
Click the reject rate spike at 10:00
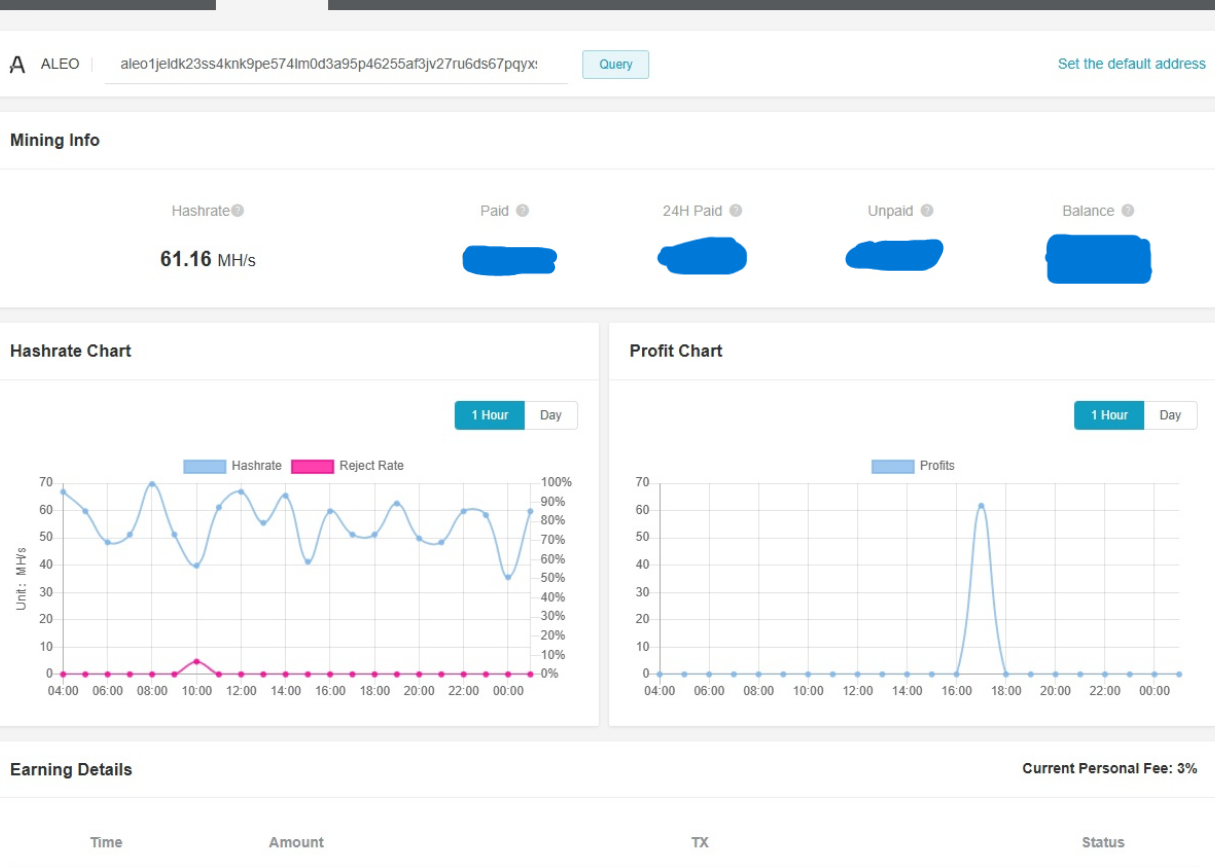coord(197,661)
